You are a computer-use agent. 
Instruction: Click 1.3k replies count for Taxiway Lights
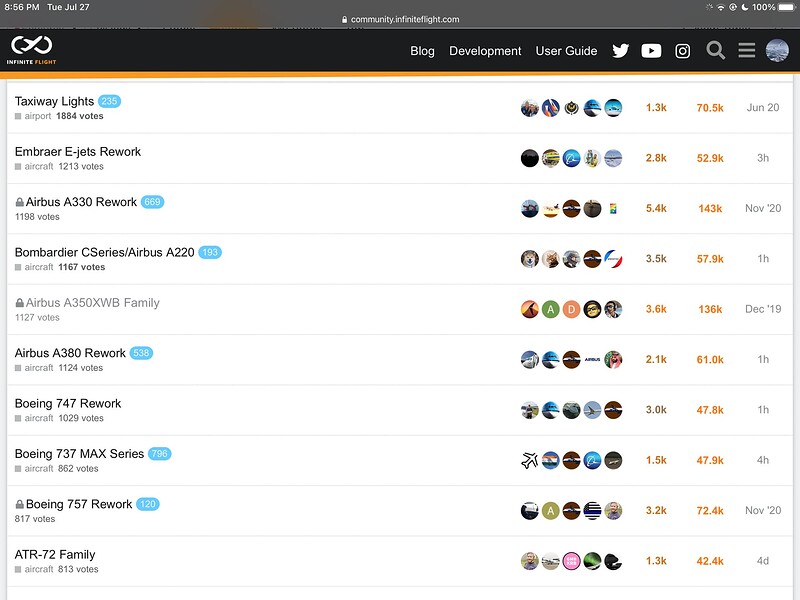(656, 108)
